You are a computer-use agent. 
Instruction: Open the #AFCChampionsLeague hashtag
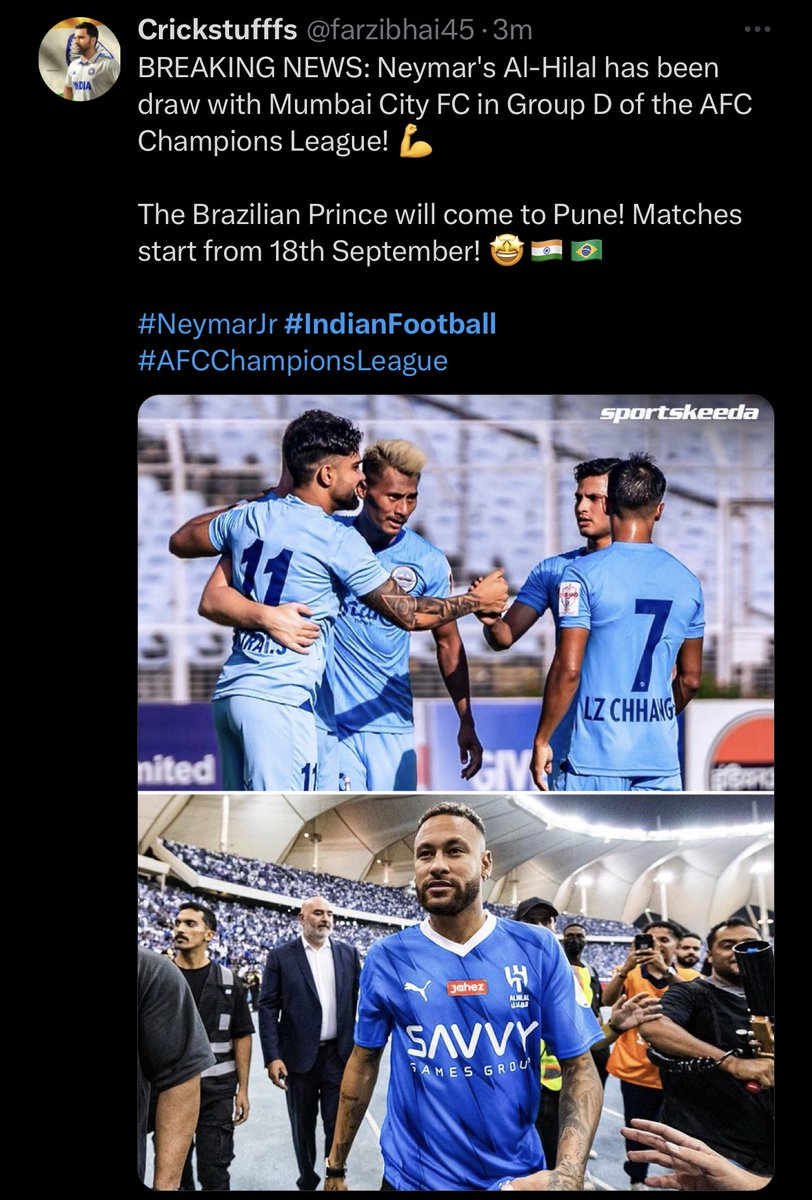coord(292,360)
